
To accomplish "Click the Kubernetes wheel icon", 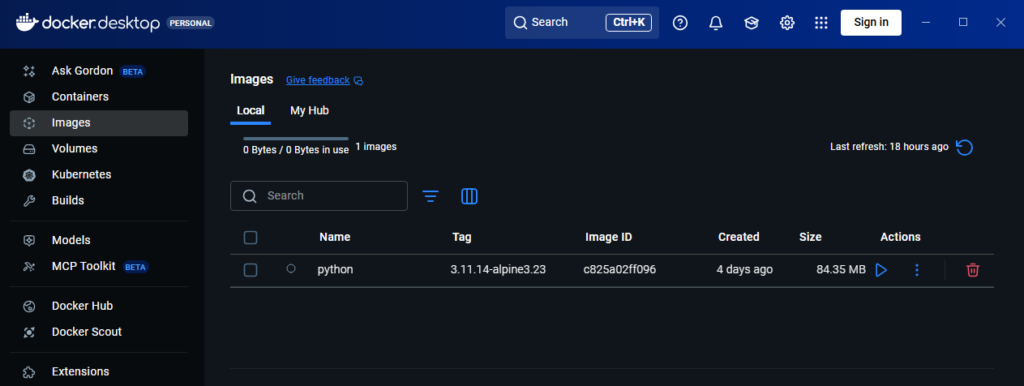I will click(29, 175).
